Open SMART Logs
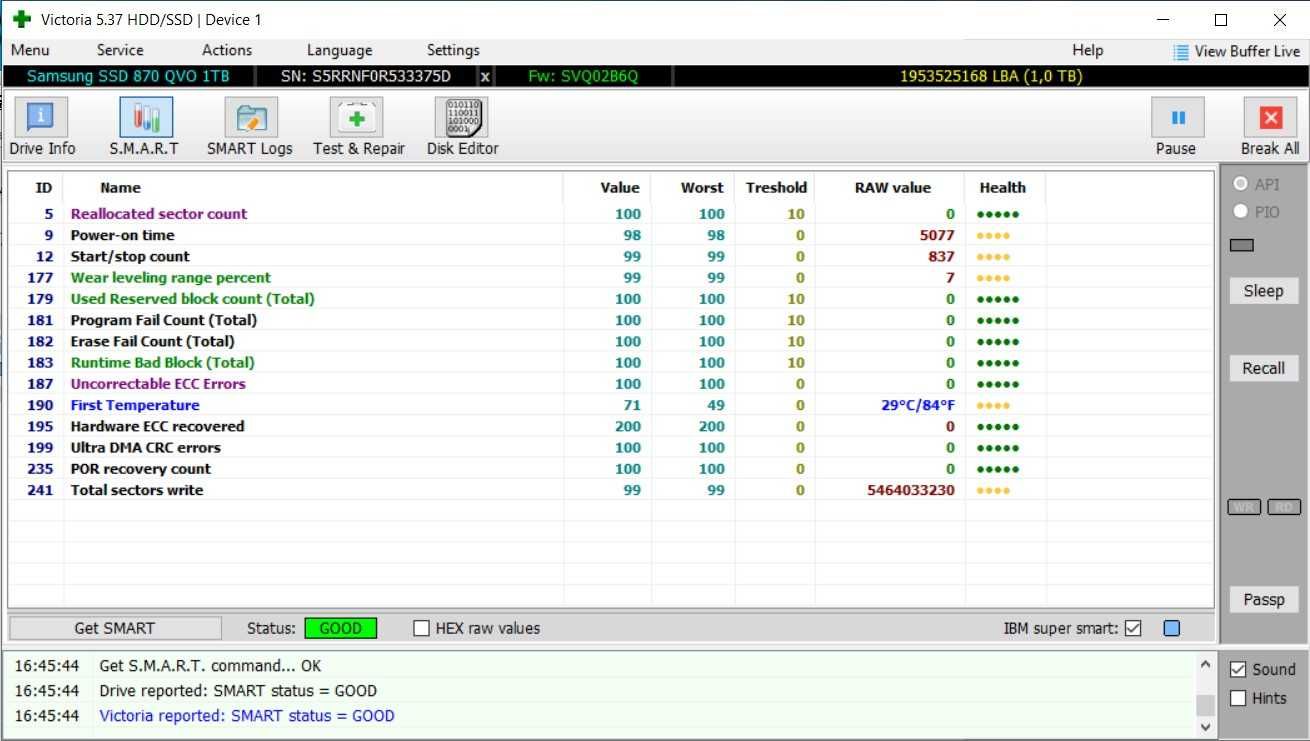 pos(250,127)
